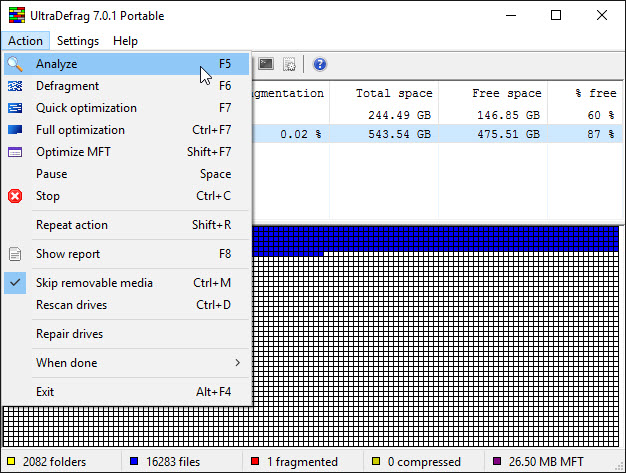Screen dimensions: 626x473
Task: Choose Stop menu entry
Action: pos(127,196)
